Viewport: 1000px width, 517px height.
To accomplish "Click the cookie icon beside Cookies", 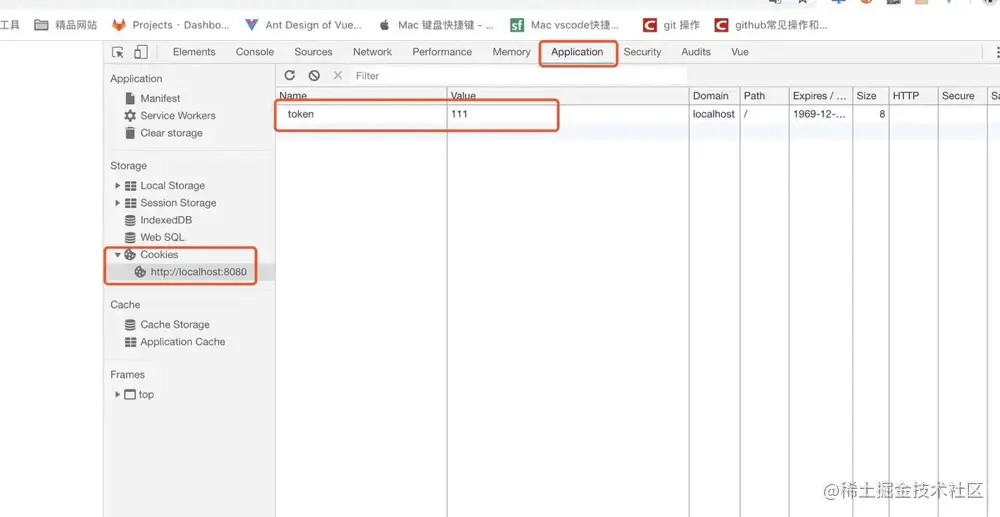I will click(130, 254).
